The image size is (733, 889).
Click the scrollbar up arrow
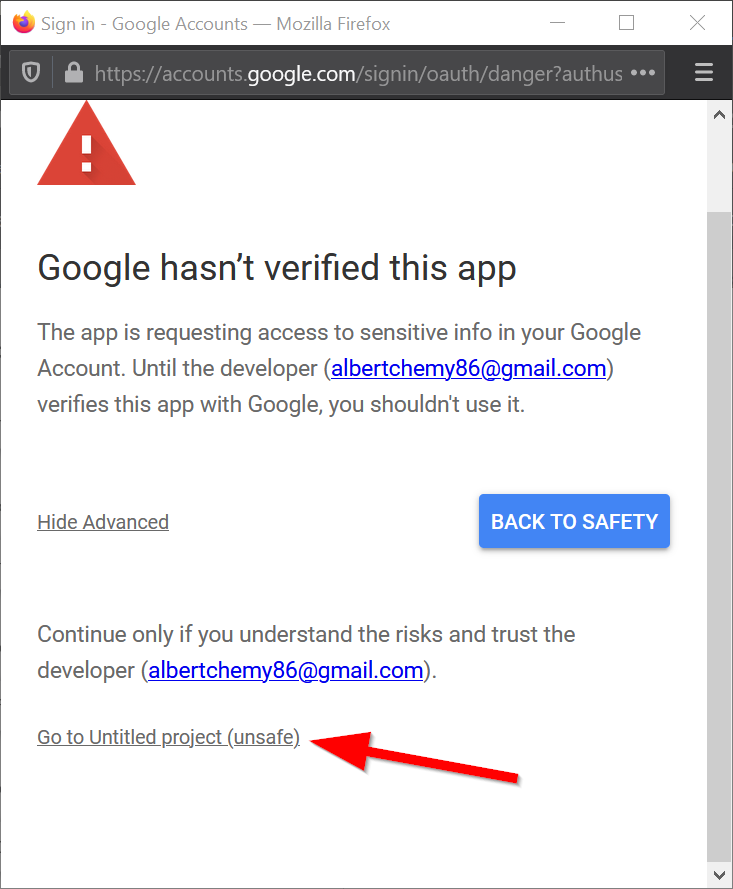(x=719, y=116)
